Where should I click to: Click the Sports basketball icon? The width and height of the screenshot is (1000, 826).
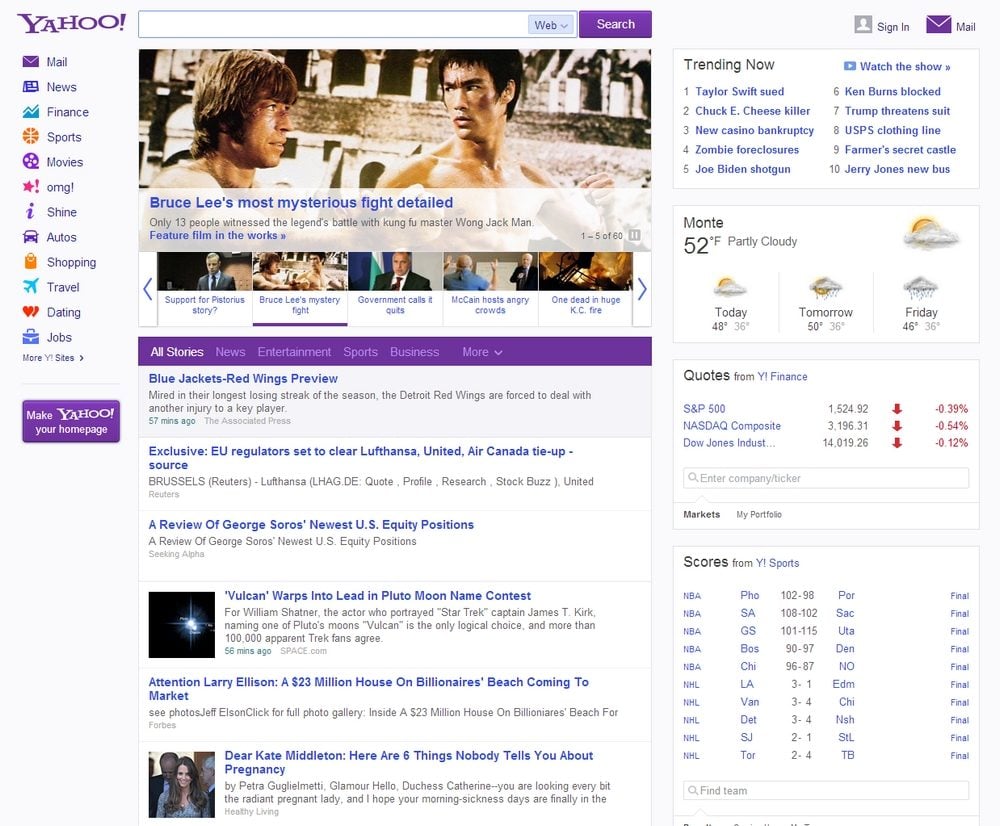[30, 137]
